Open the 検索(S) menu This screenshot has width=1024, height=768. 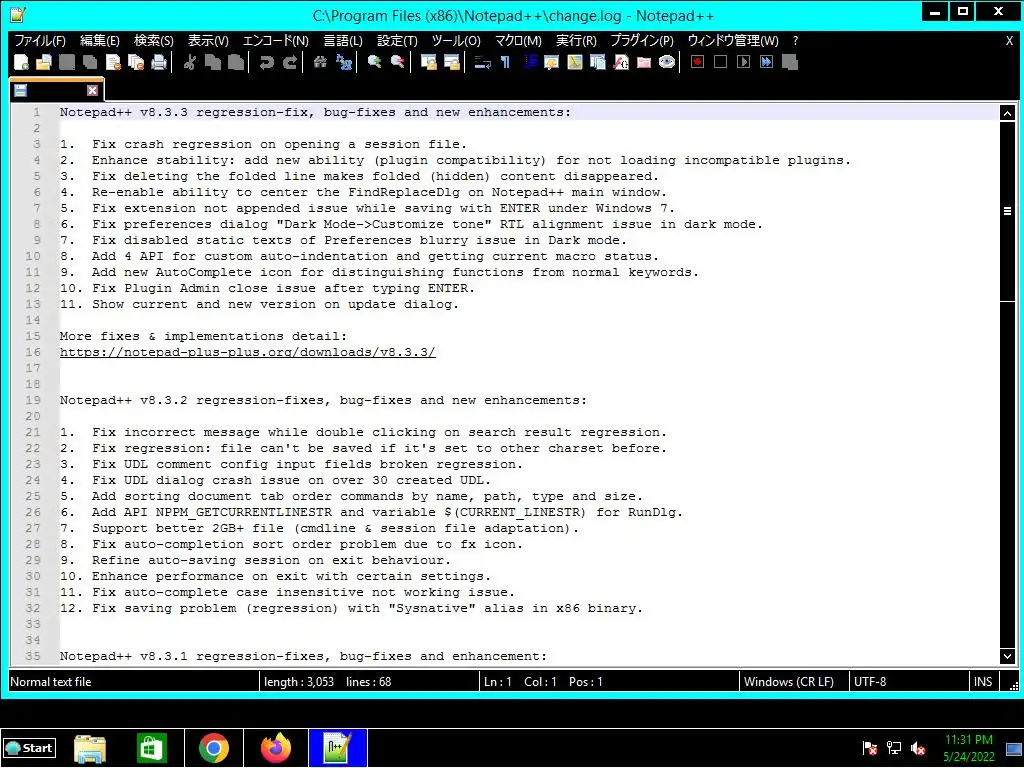(153, 40)
